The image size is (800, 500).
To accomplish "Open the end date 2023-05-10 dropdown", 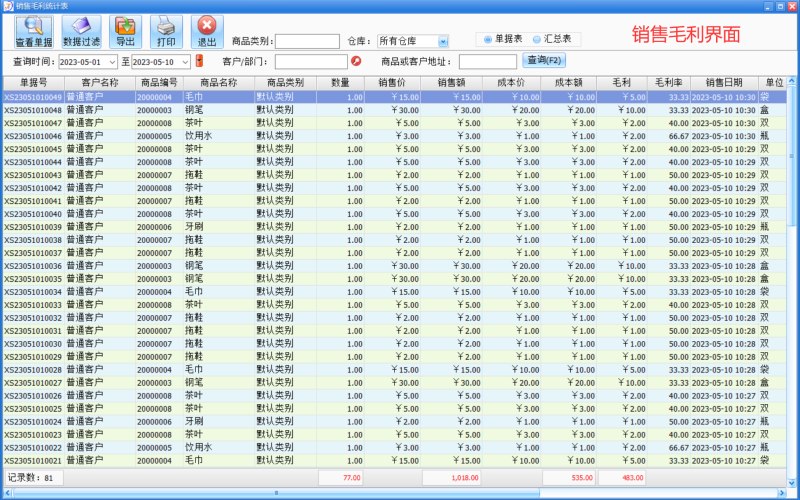I will pyautogui.click(x=186, y=62).
